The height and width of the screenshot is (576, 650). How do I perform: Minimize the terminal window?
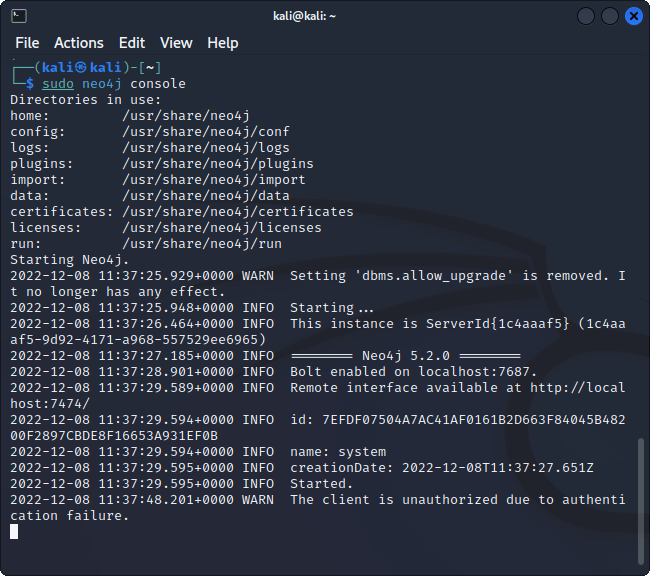pyautogui.click(x=586, y=16)
